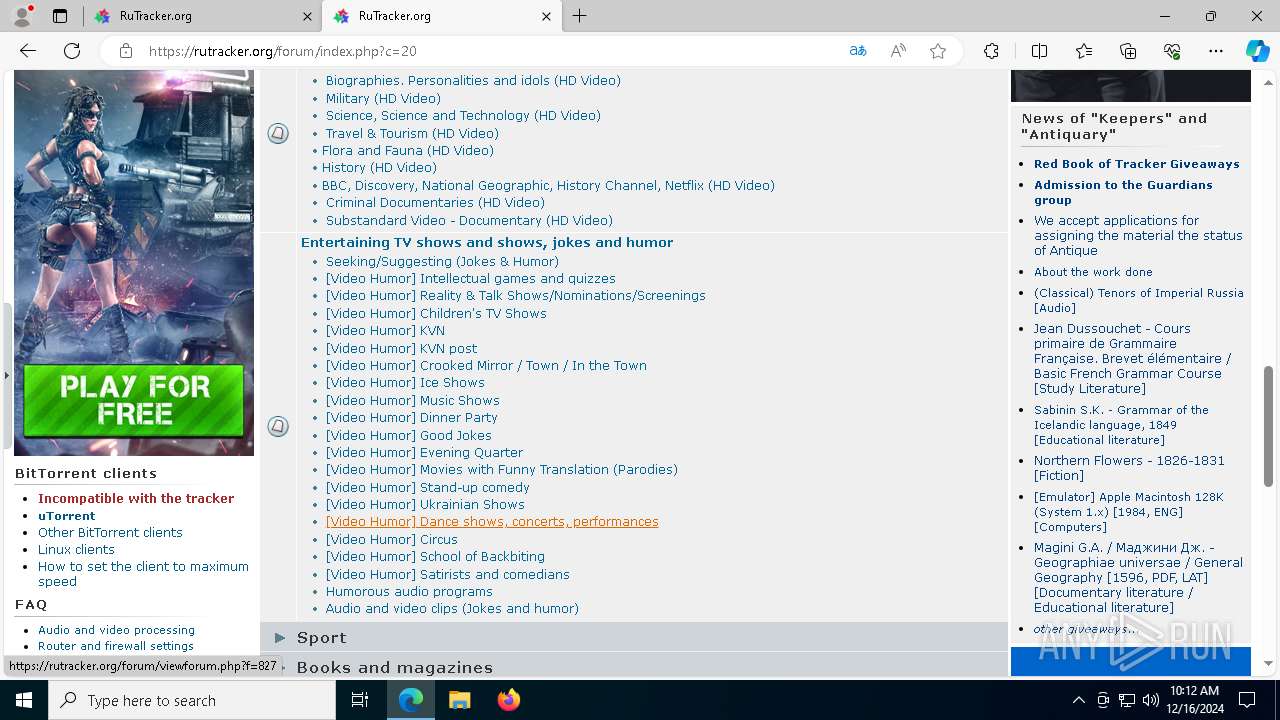Open Admission to the Guardians group

pos(1123,192)
